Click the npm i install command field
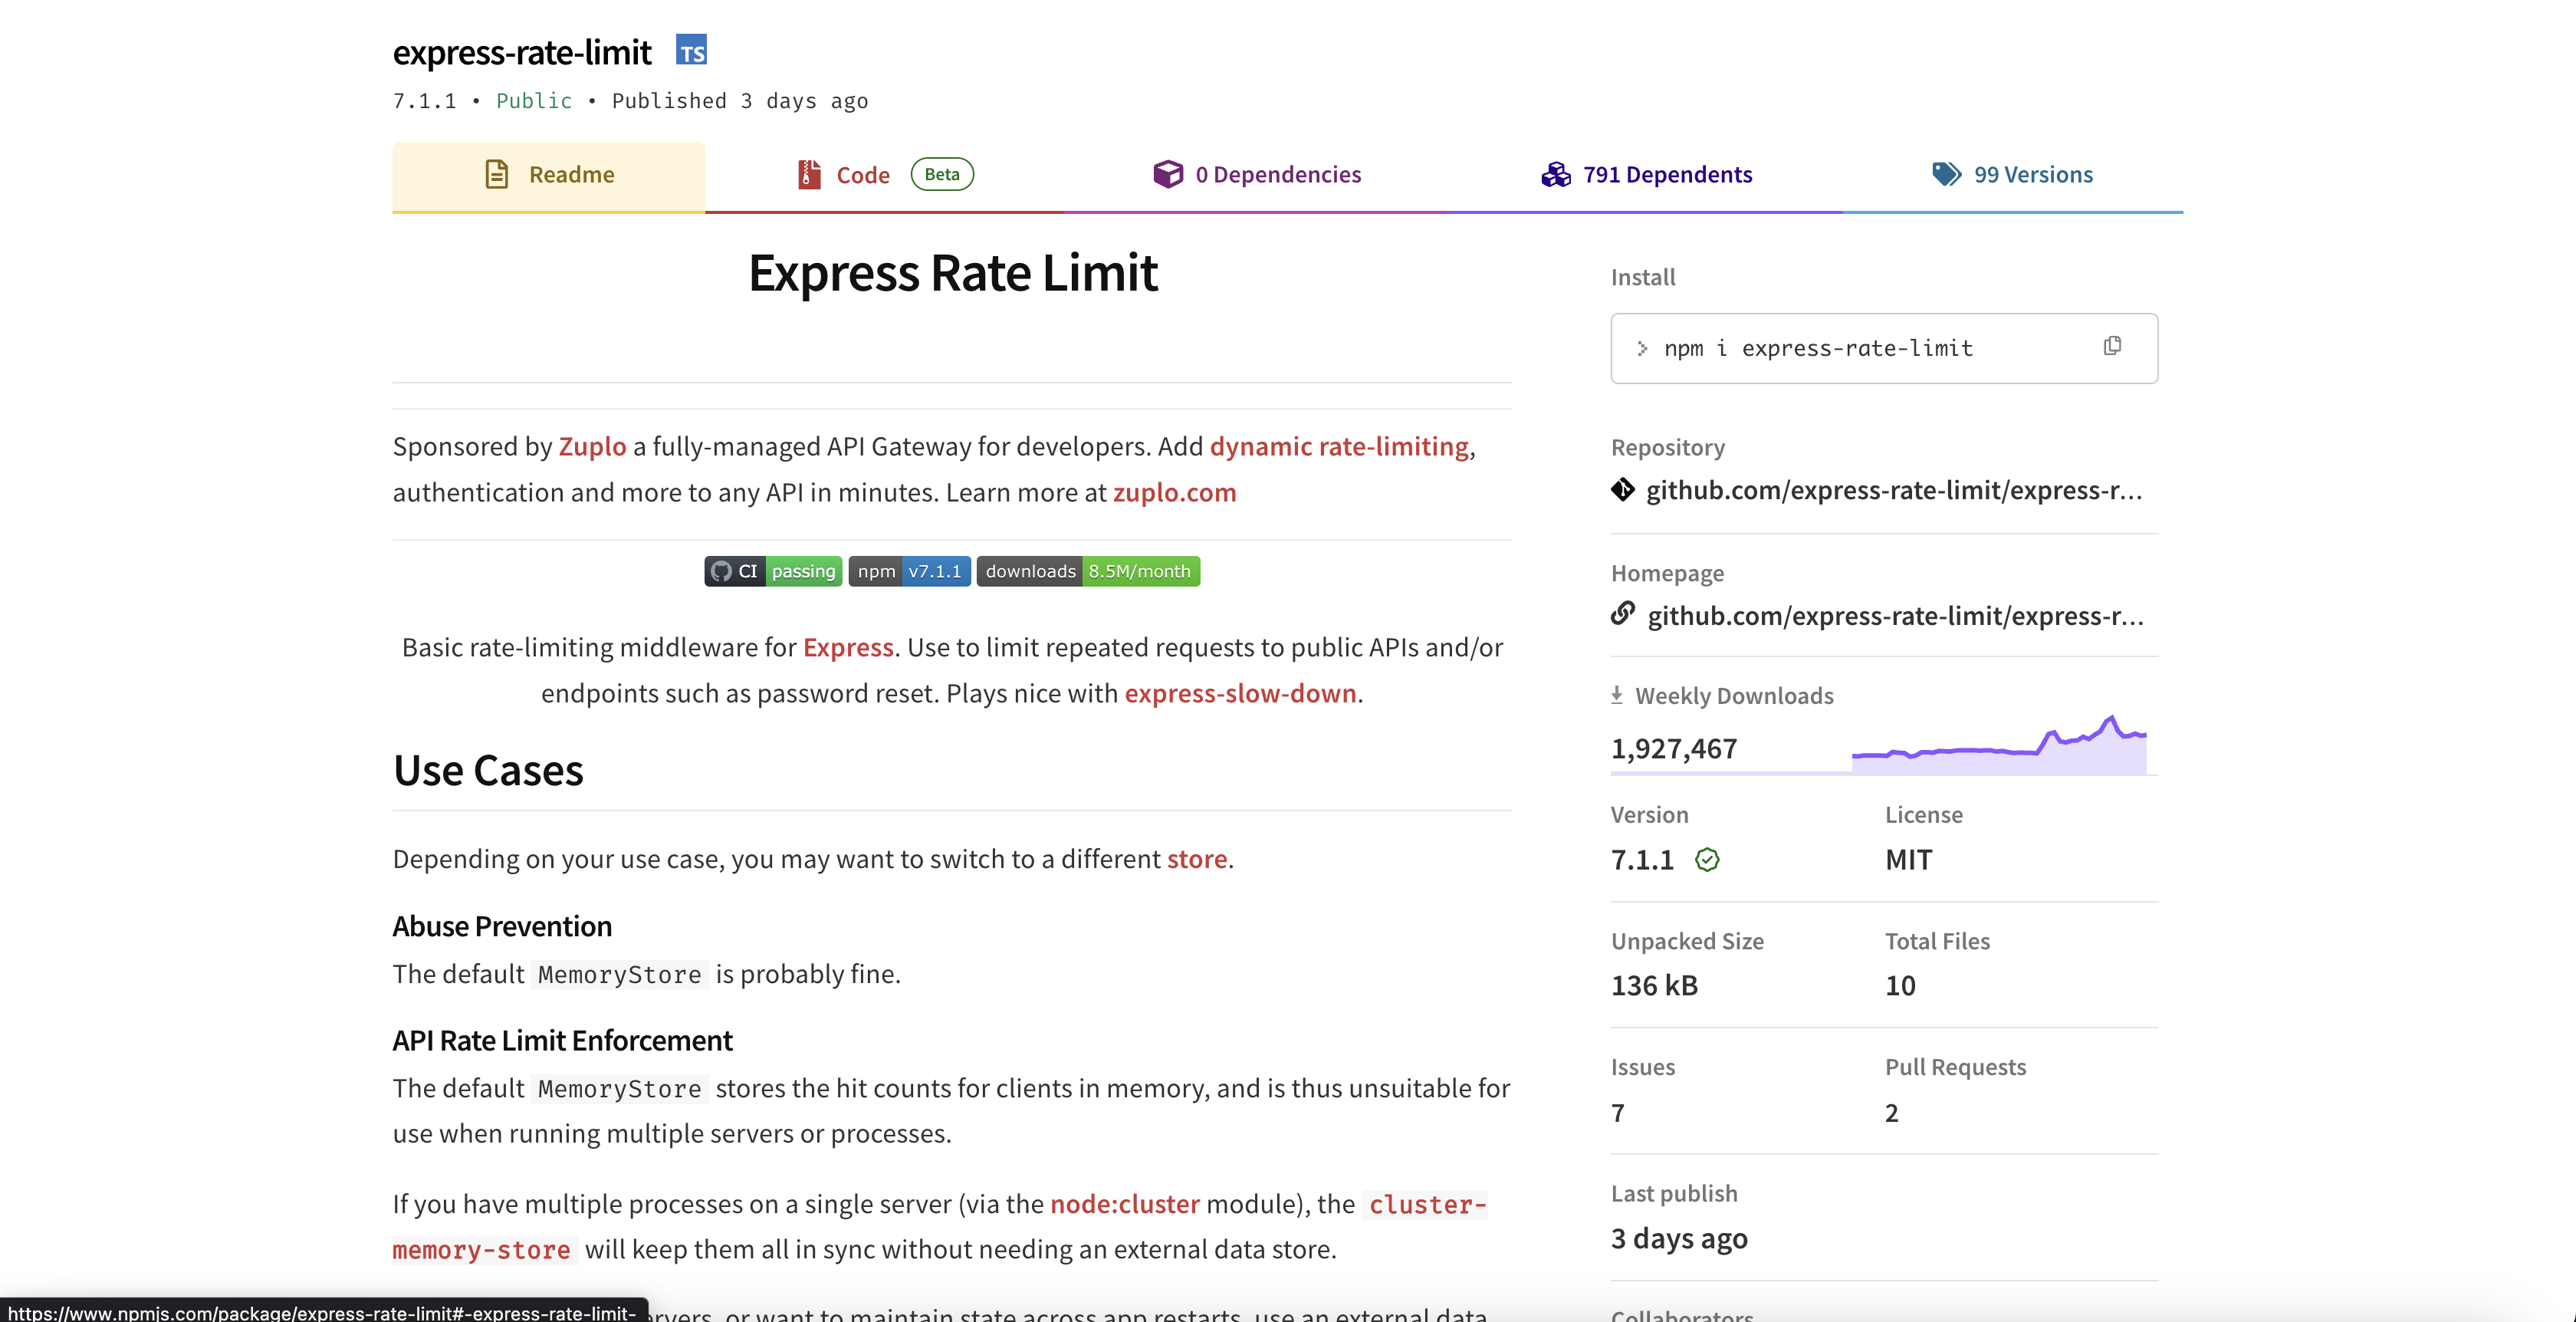This screenshot has width=2576, height=1322. pyautogui.click(x=1817, y=348)
